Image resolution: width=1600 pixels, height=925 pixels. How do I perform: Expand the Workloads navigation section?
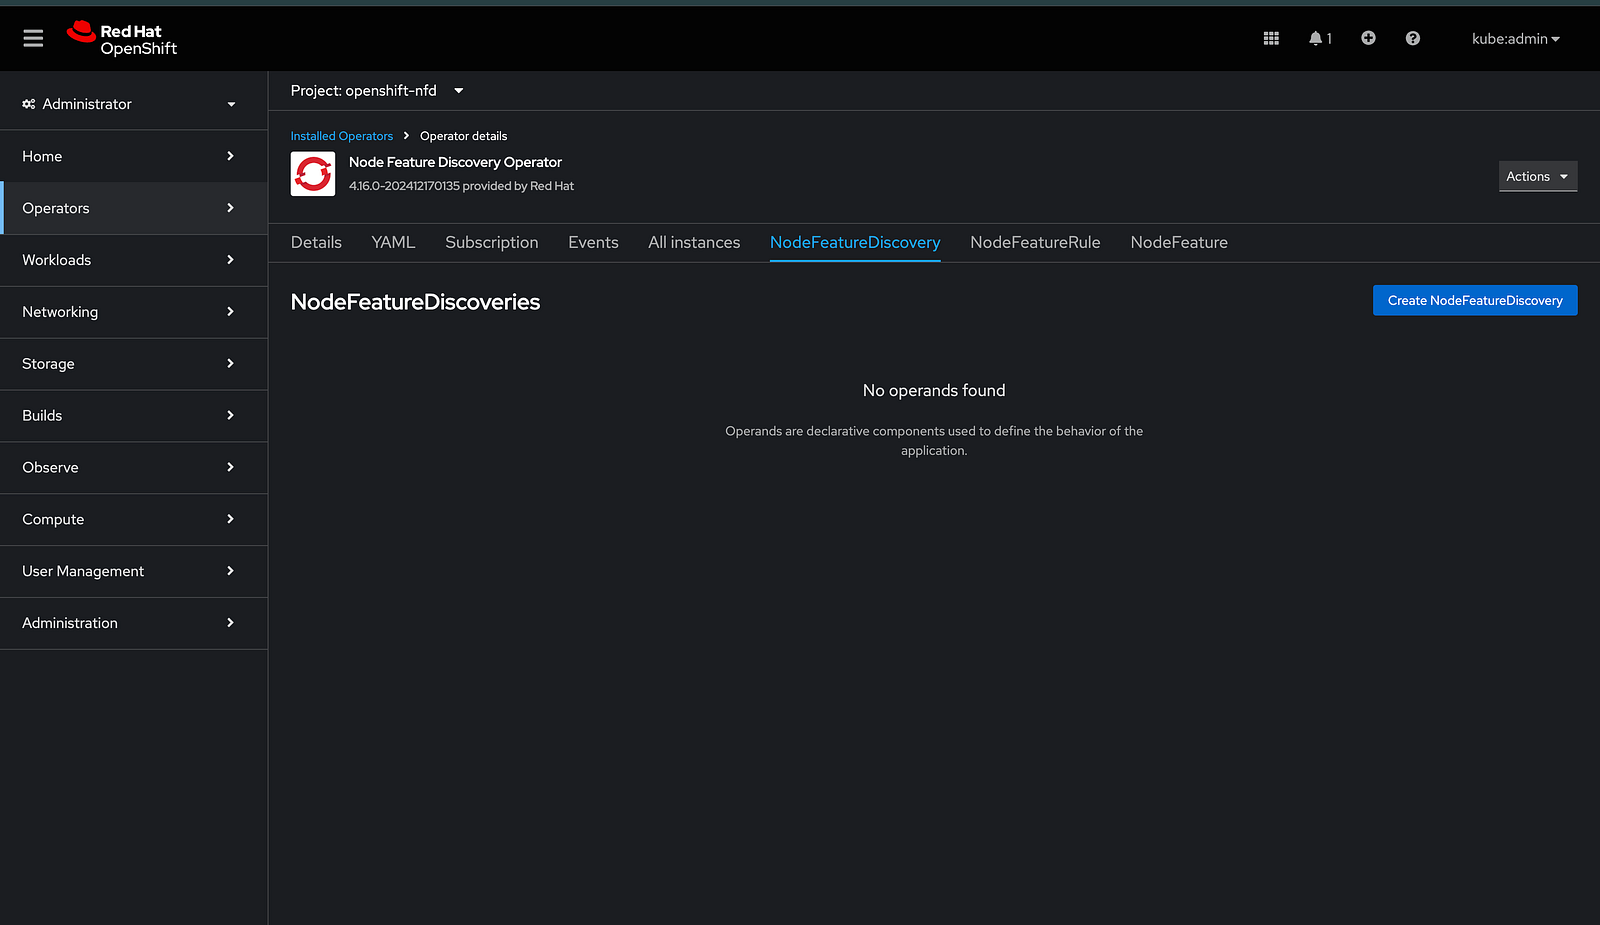pos(133,260)
